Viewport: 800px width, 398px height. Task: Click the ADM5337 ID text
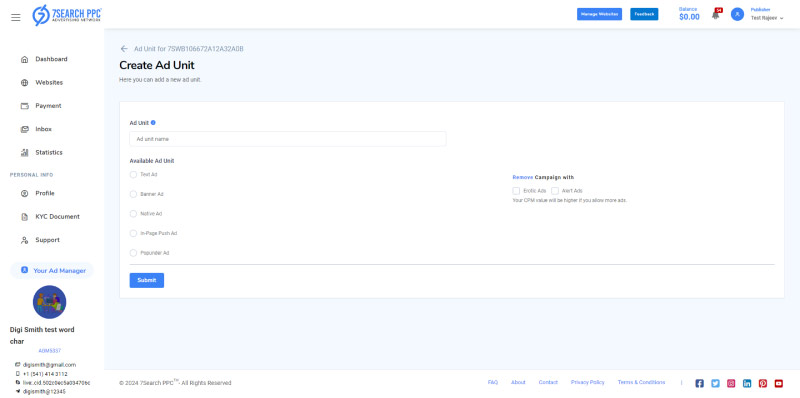[49, 351]
